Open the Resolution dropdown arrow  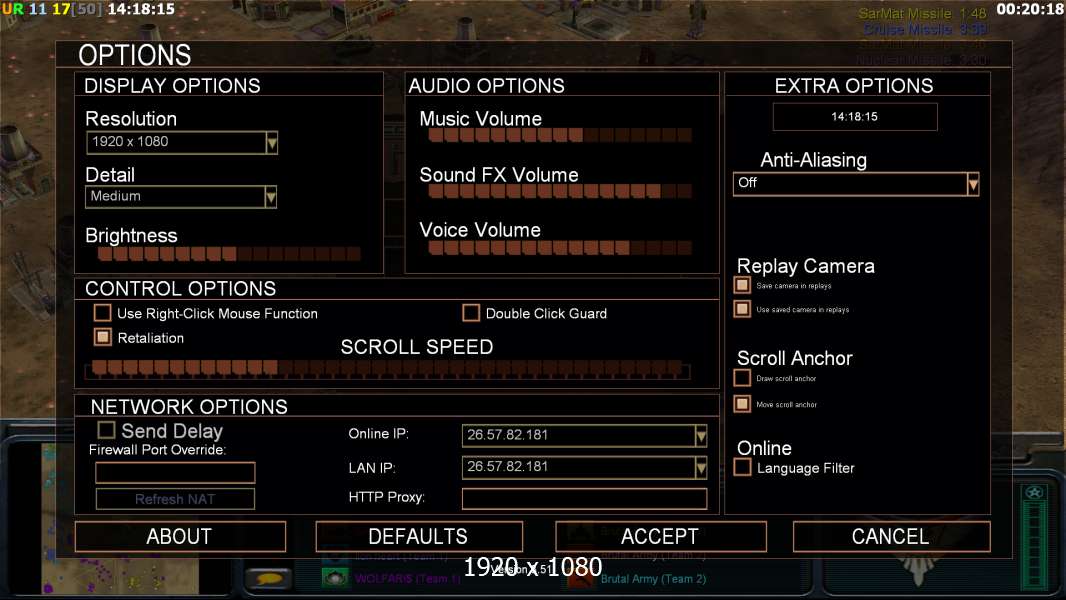272,143
